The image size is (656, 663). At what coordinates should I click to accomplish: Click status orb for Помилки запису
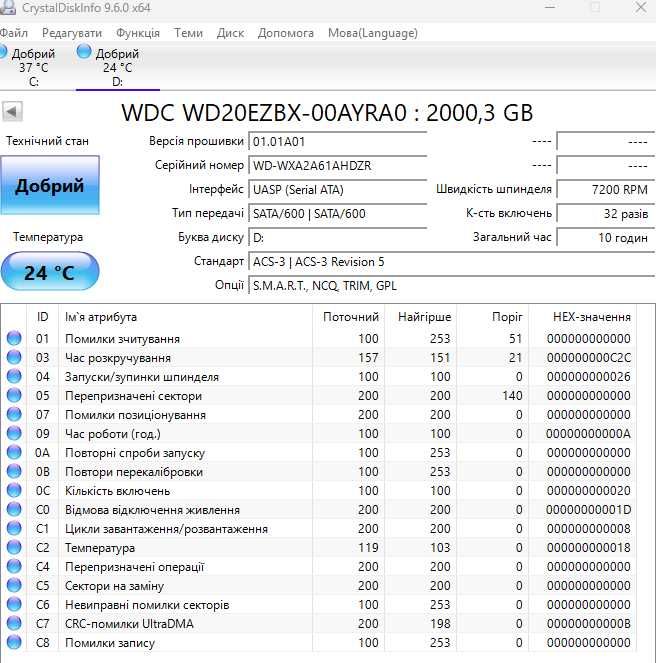(x=14, y=642)
